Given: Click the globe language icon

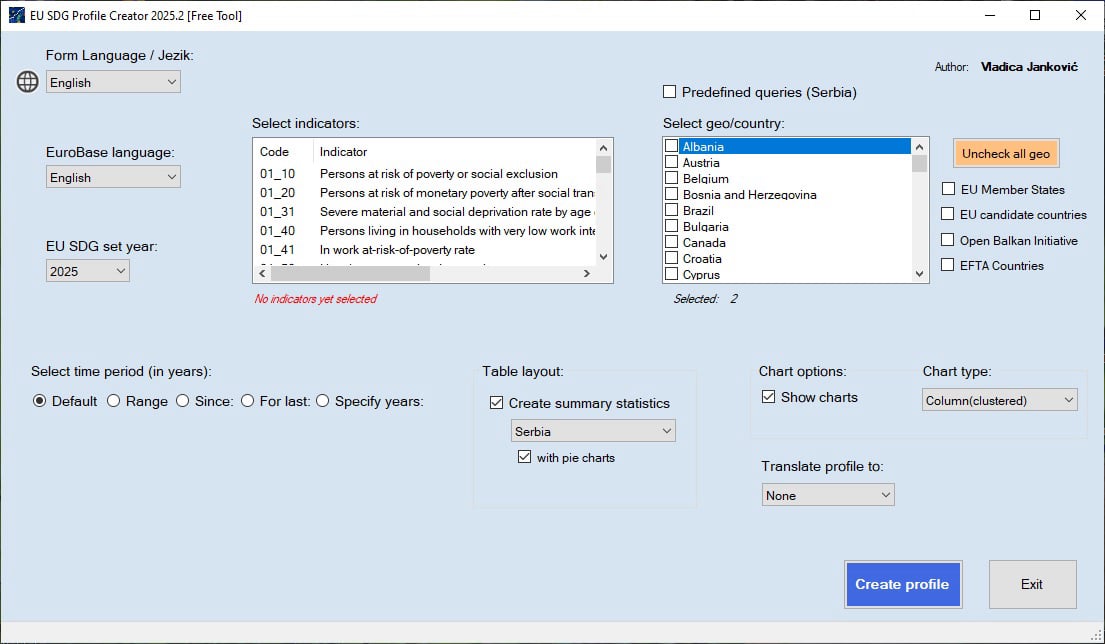Looking at the screenshot, I should click(x=25, y=81).
